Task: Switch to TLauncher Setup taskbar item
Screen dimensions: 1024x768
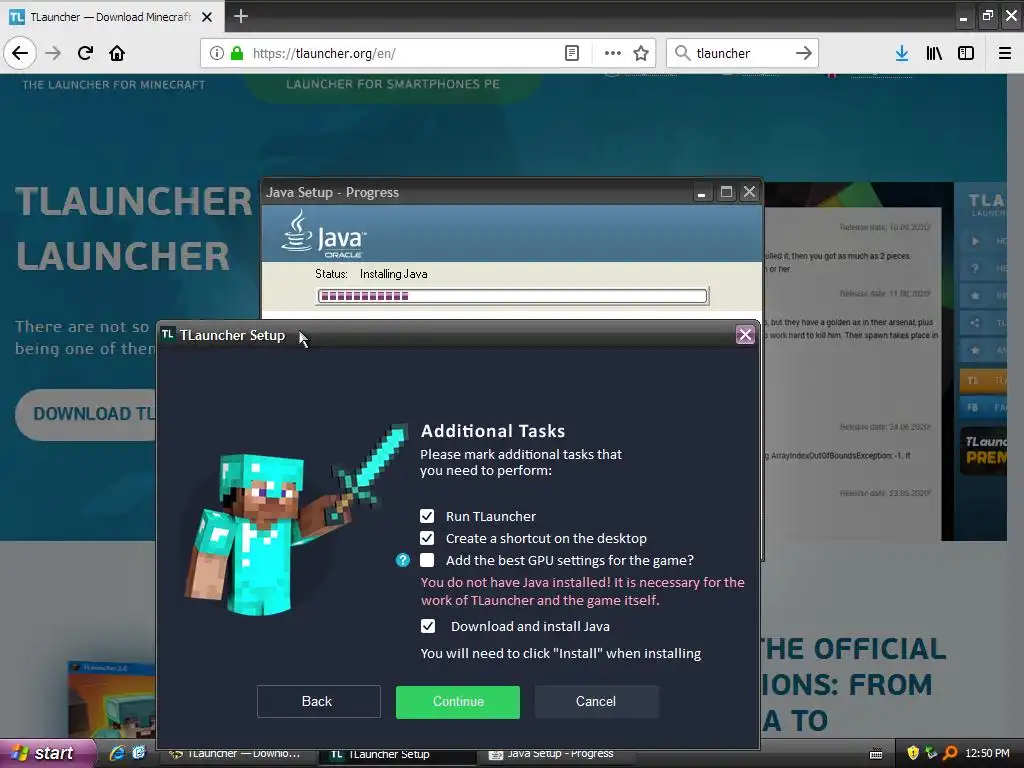Action: (398, 754)
